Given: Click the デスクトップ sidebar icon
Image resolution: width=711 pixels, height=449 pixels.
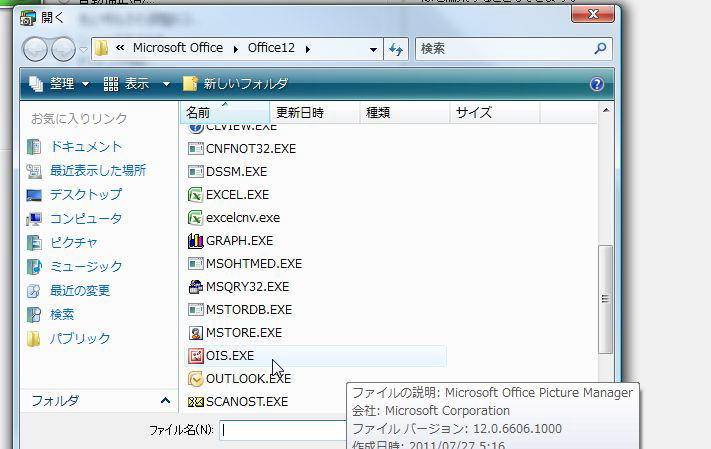Looking at the screenshot, I should click(x=34, y=195).
